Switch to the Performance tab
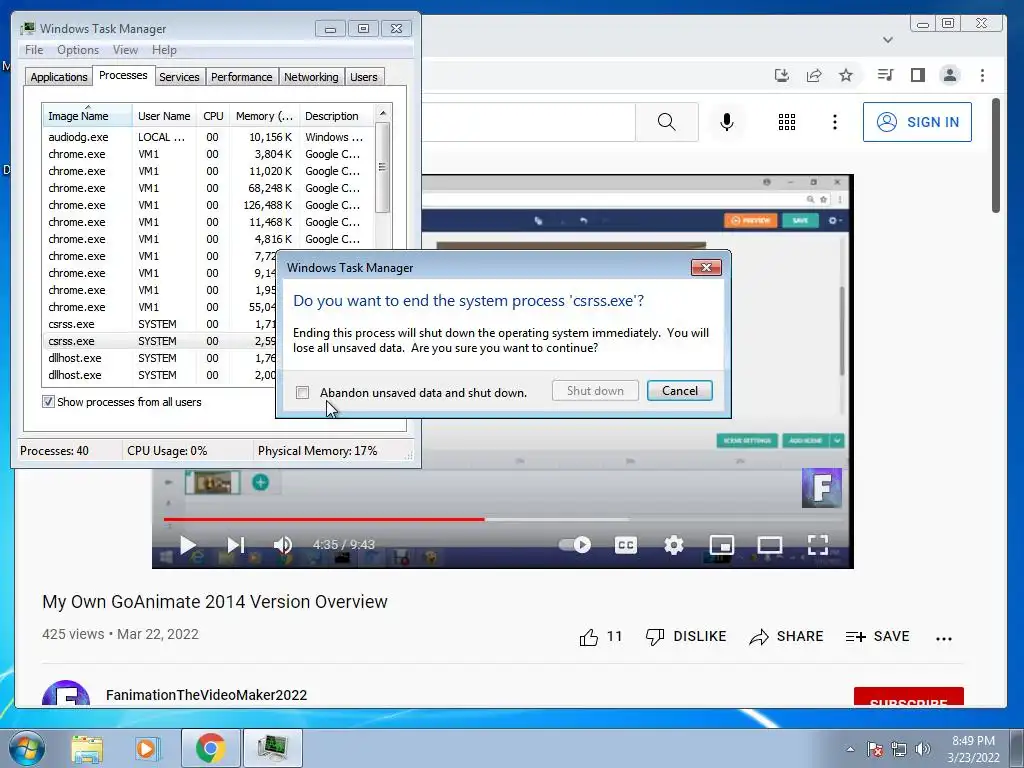 click(x=241, y=76)
